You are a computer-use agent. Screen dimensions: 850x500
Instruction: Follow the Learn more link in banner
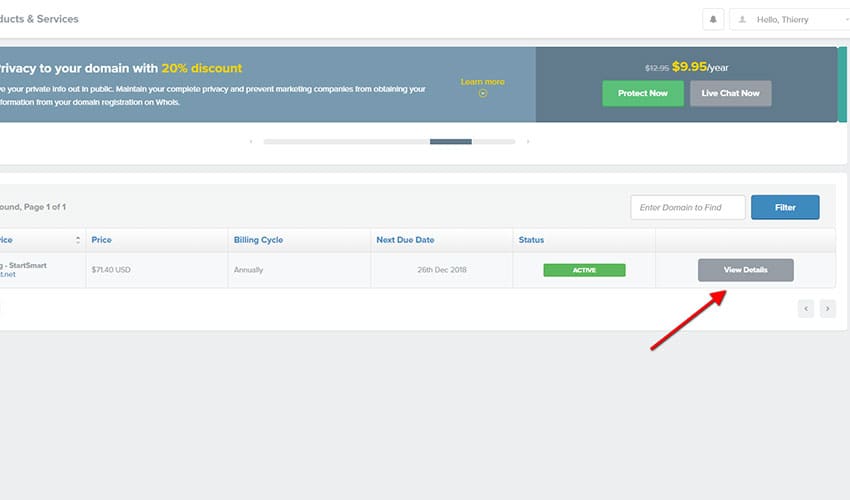tap(482, 82)
